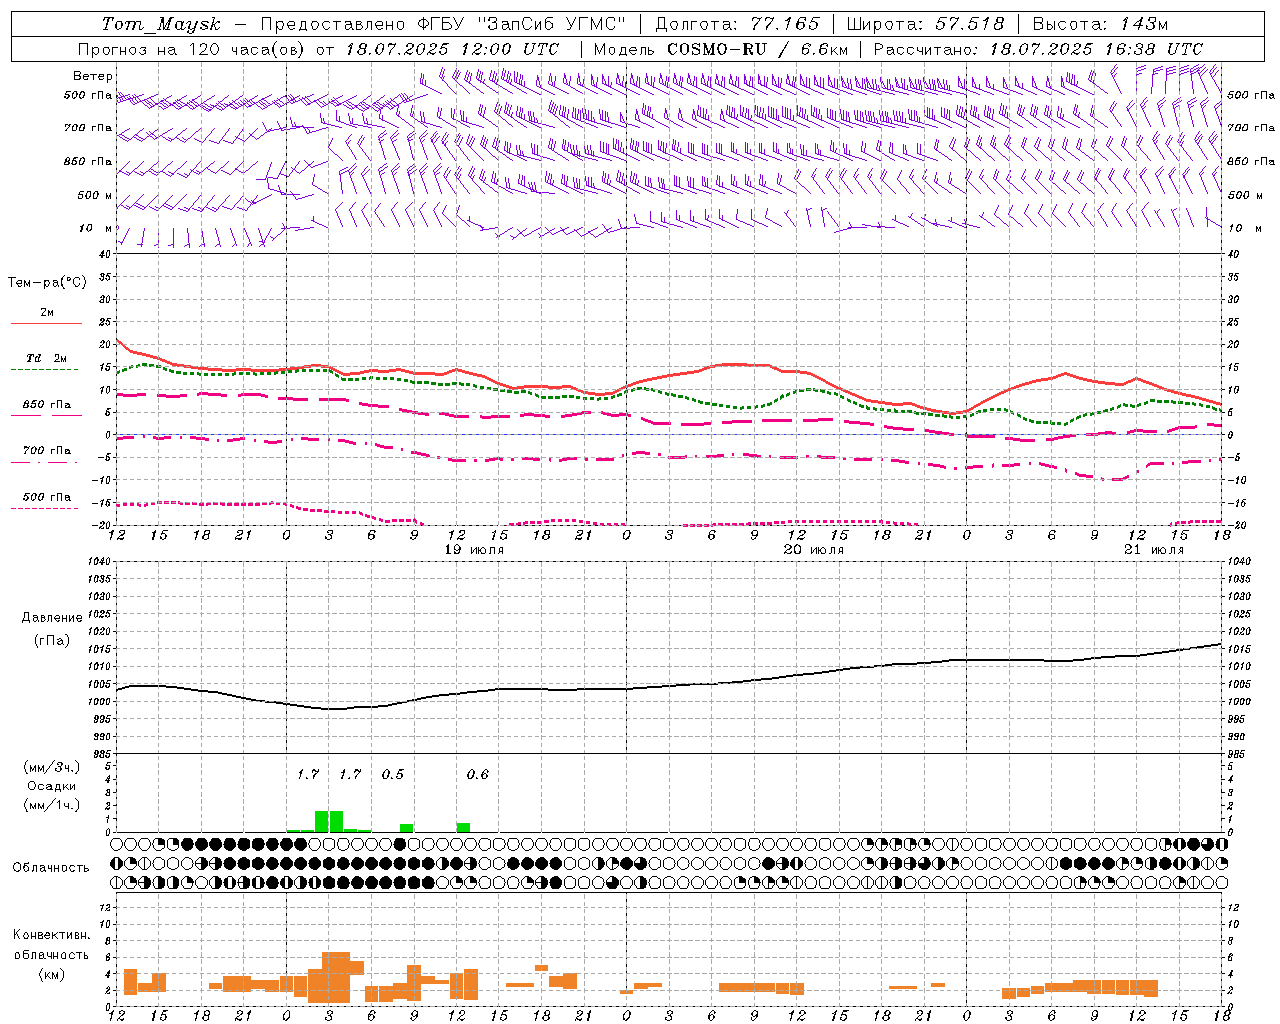Click the (мм/3ч.) precipitation unit label
This screenshot has width=1280, height=1024.
pyautogui.click(x=52, y=767)
